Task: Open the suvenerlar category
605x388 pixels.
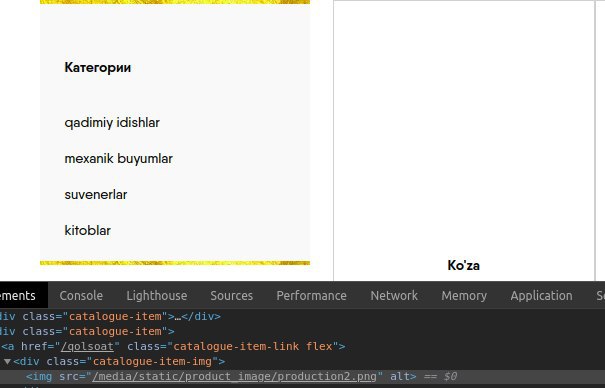Action: click(x=96, y=194)
